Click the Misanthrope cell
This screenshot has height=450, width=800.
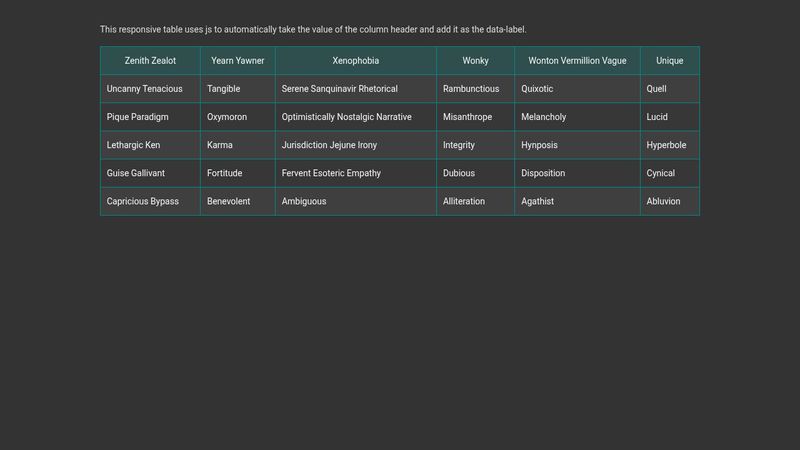[476, 117]
